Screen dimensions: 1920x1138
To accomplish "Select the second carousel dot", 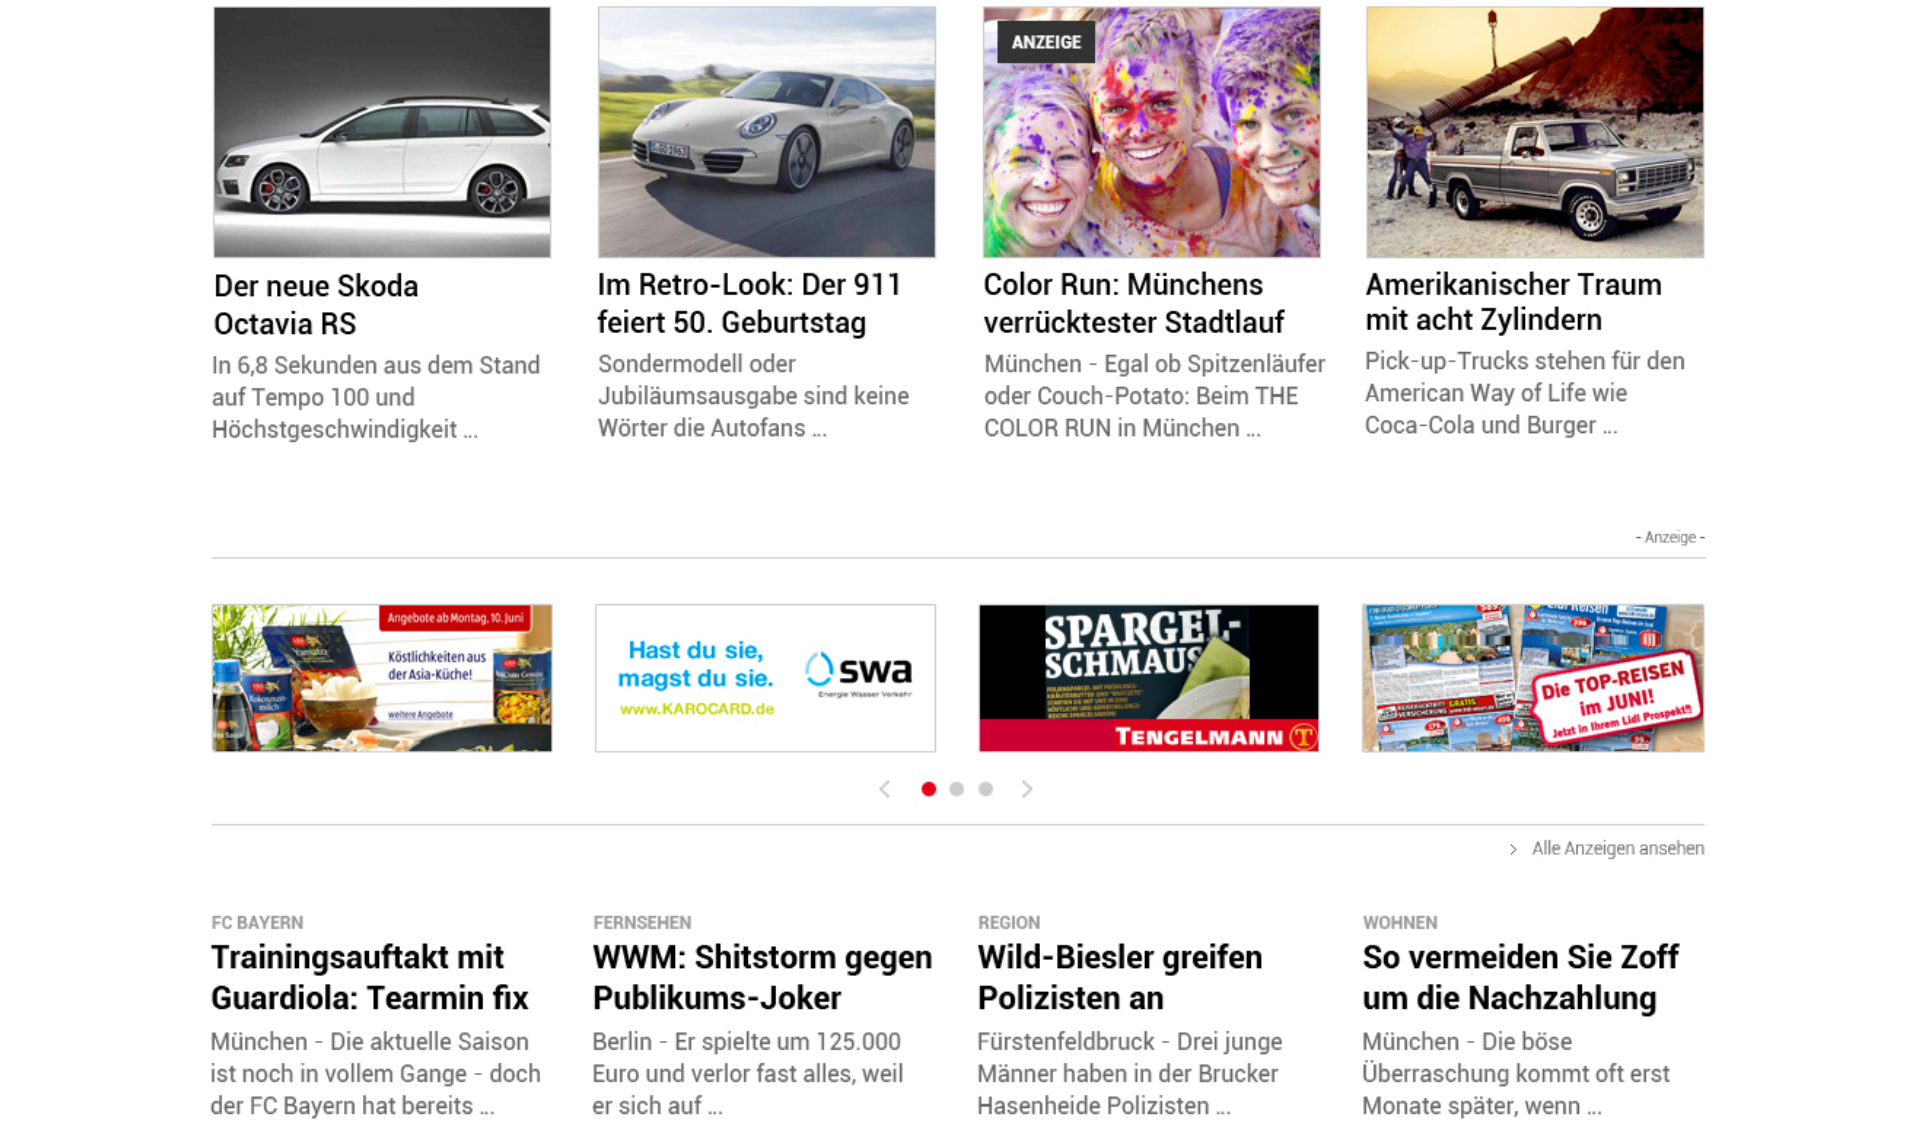I will tap(957, 789).
